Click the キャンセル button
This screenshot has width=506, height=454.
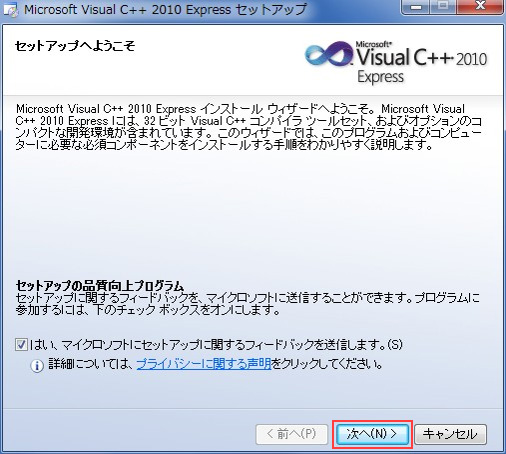click(450, 434)
